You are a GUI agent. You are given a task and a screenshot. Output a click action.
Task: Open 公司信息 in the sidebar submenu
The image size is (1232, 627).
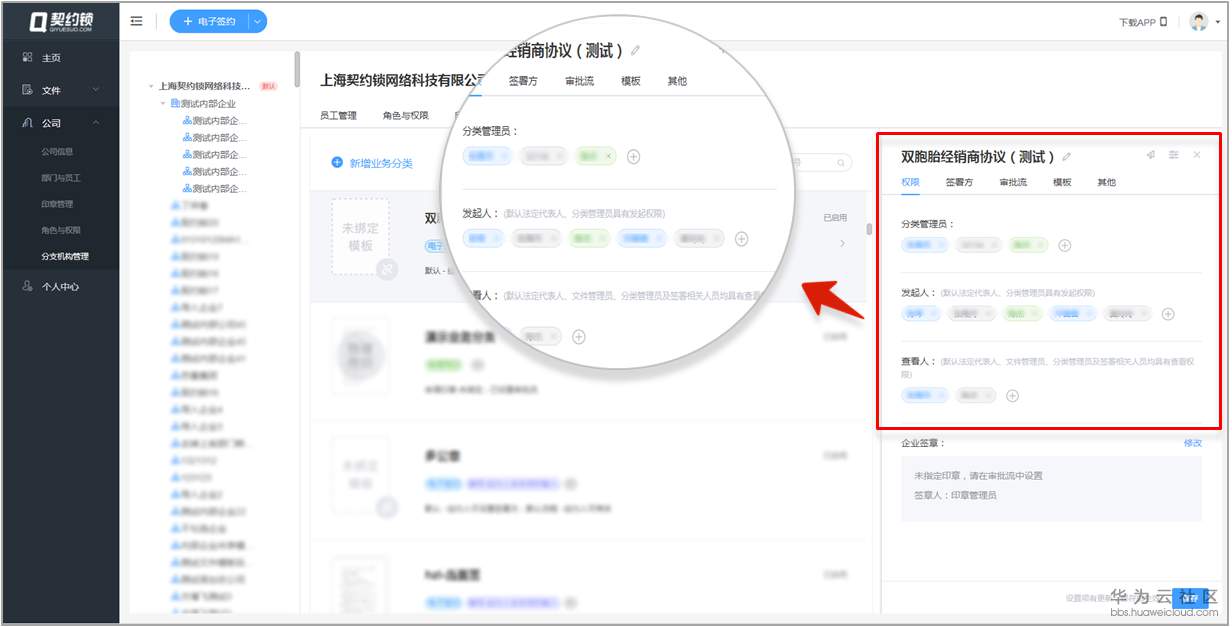[x=57, y=152]
